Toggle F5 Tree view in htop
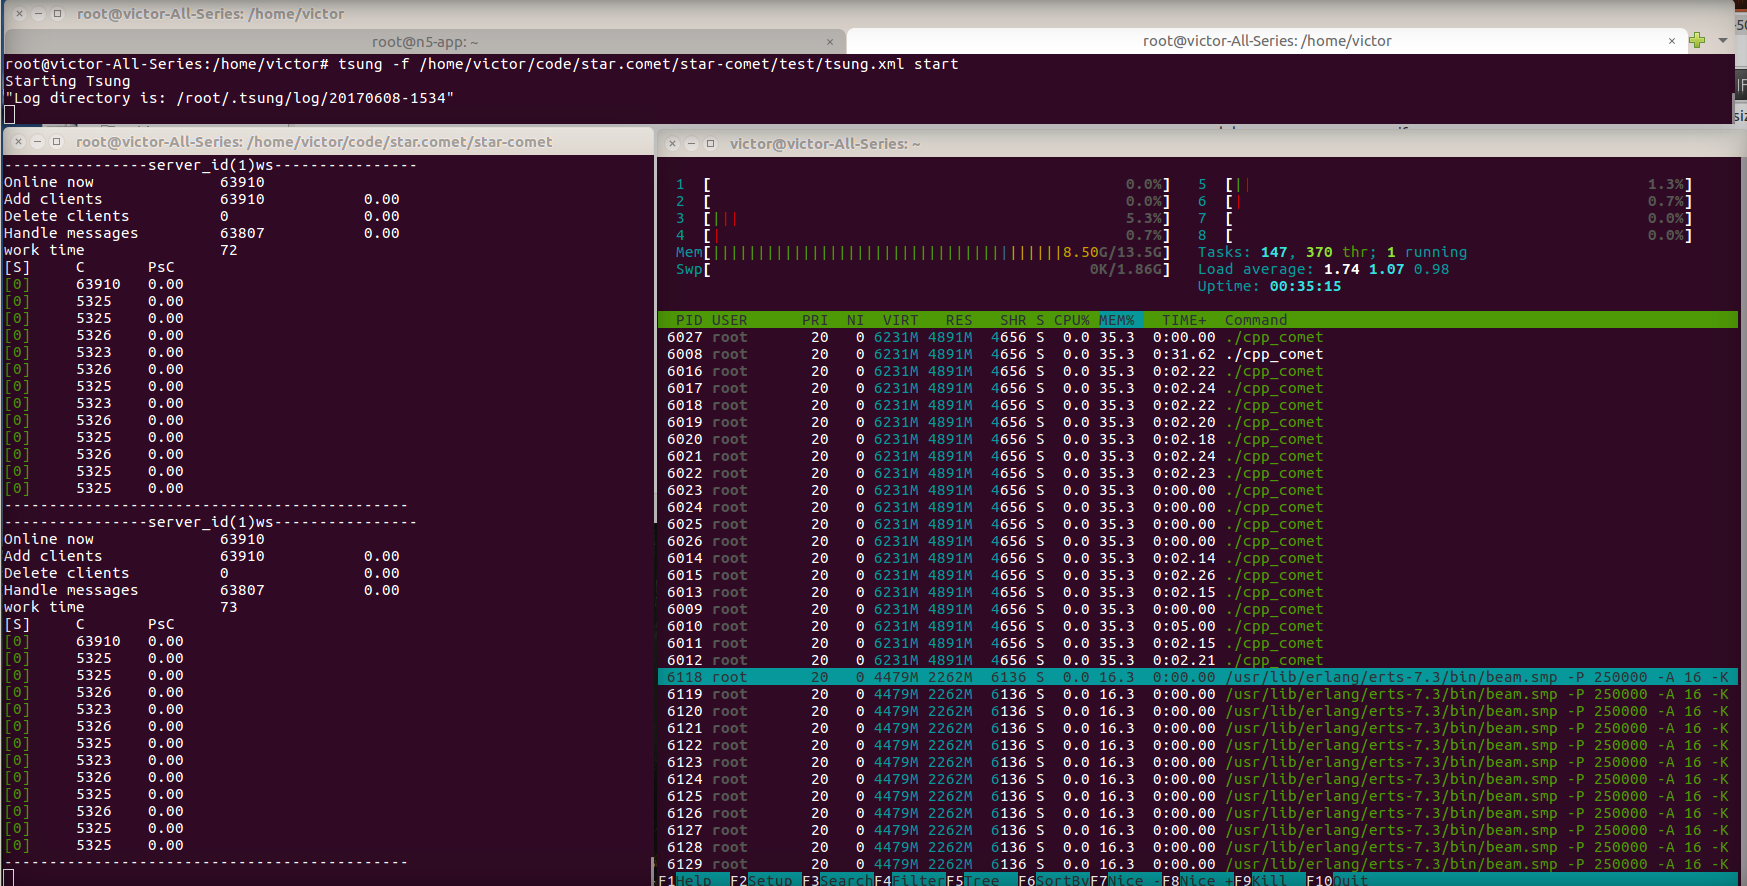Image resolution: width=1747 pixels, height=886 pixels. [980, 880]
